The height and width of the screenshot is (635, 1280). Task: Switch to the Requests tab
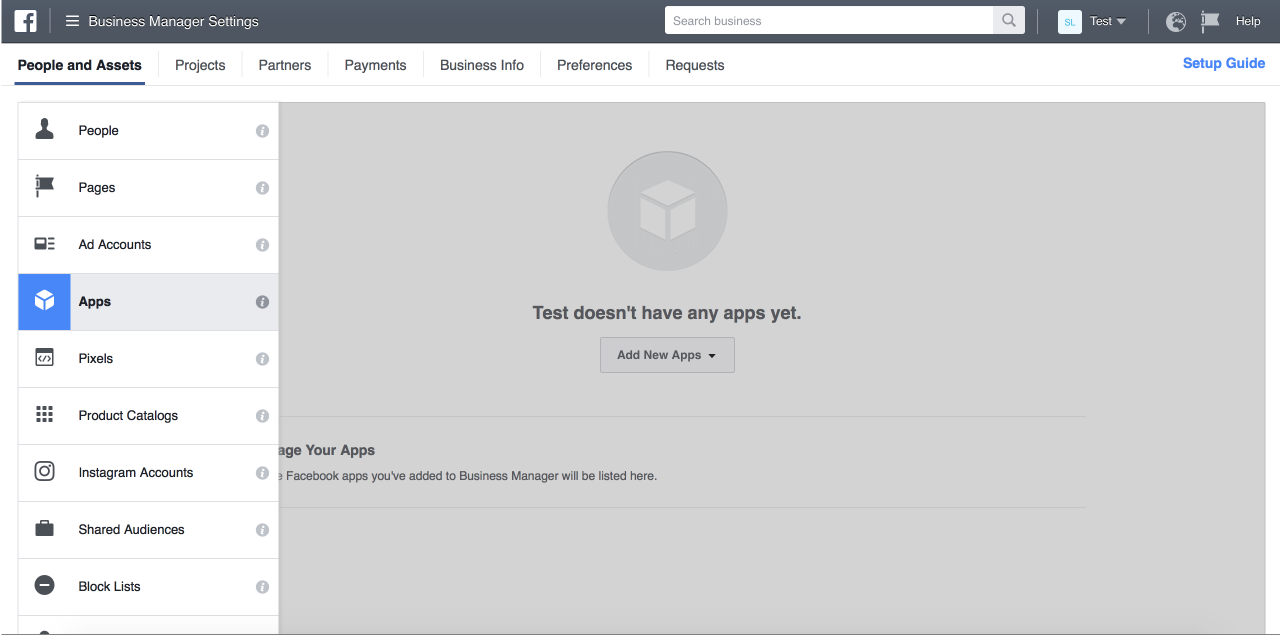click(x=694, y=64)
